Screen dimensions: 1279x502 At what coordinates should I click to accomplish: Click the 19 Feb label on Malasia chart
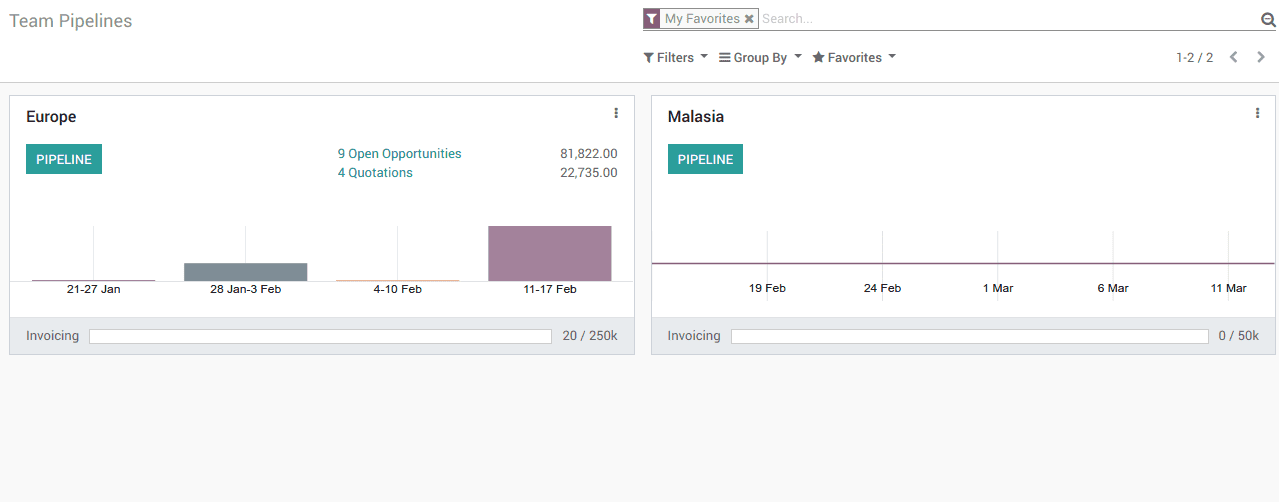pyautogui.click(x=767, y=288)
